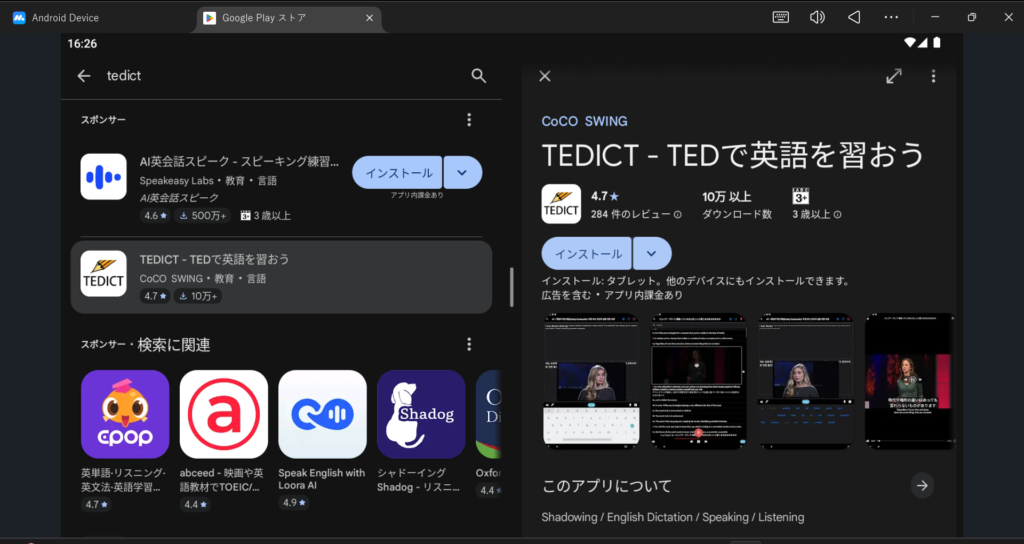This screenshot has width=1024, height=544.
Task: Open options for related sponsored apps
Action: pos(469,345)
